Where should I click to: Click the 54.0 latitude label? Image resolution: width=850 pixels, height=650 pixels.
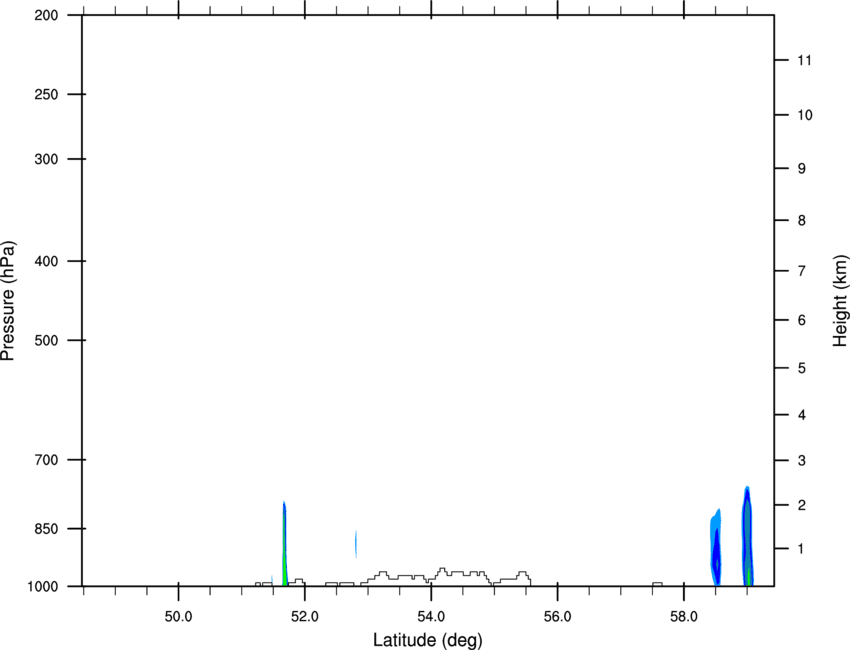[x=431, y=617]
